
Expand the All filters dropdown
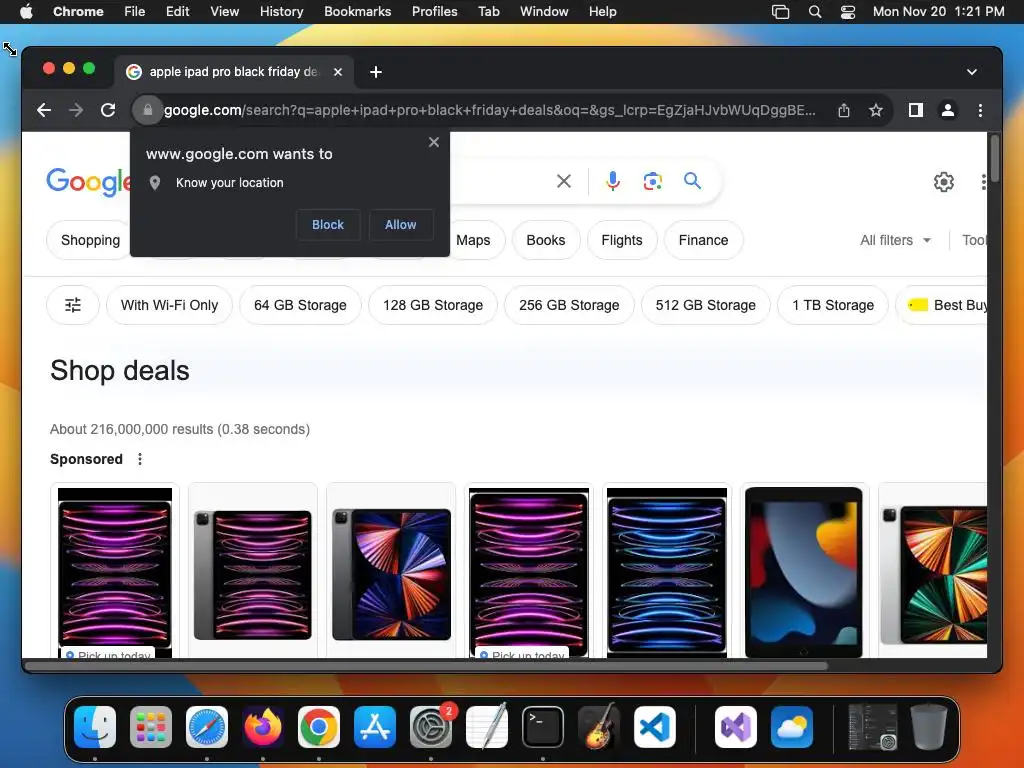tap(895, 240)
